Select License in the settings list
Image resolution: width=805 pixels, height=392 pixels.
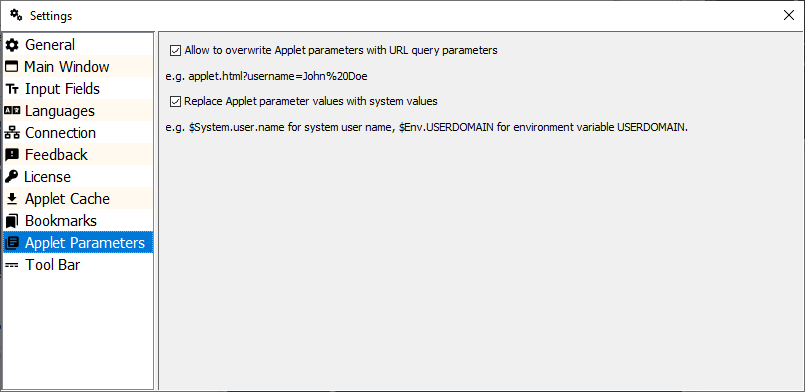point(78,177)
